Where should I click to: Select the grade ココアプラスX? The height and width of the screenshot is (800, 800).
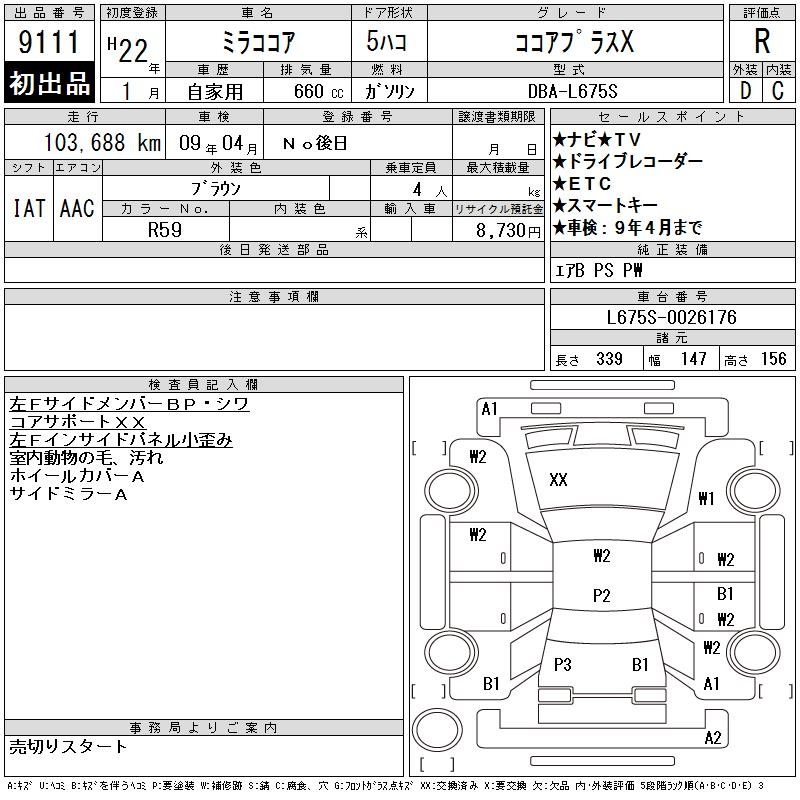pyautogui.click(x=574, y=41)
